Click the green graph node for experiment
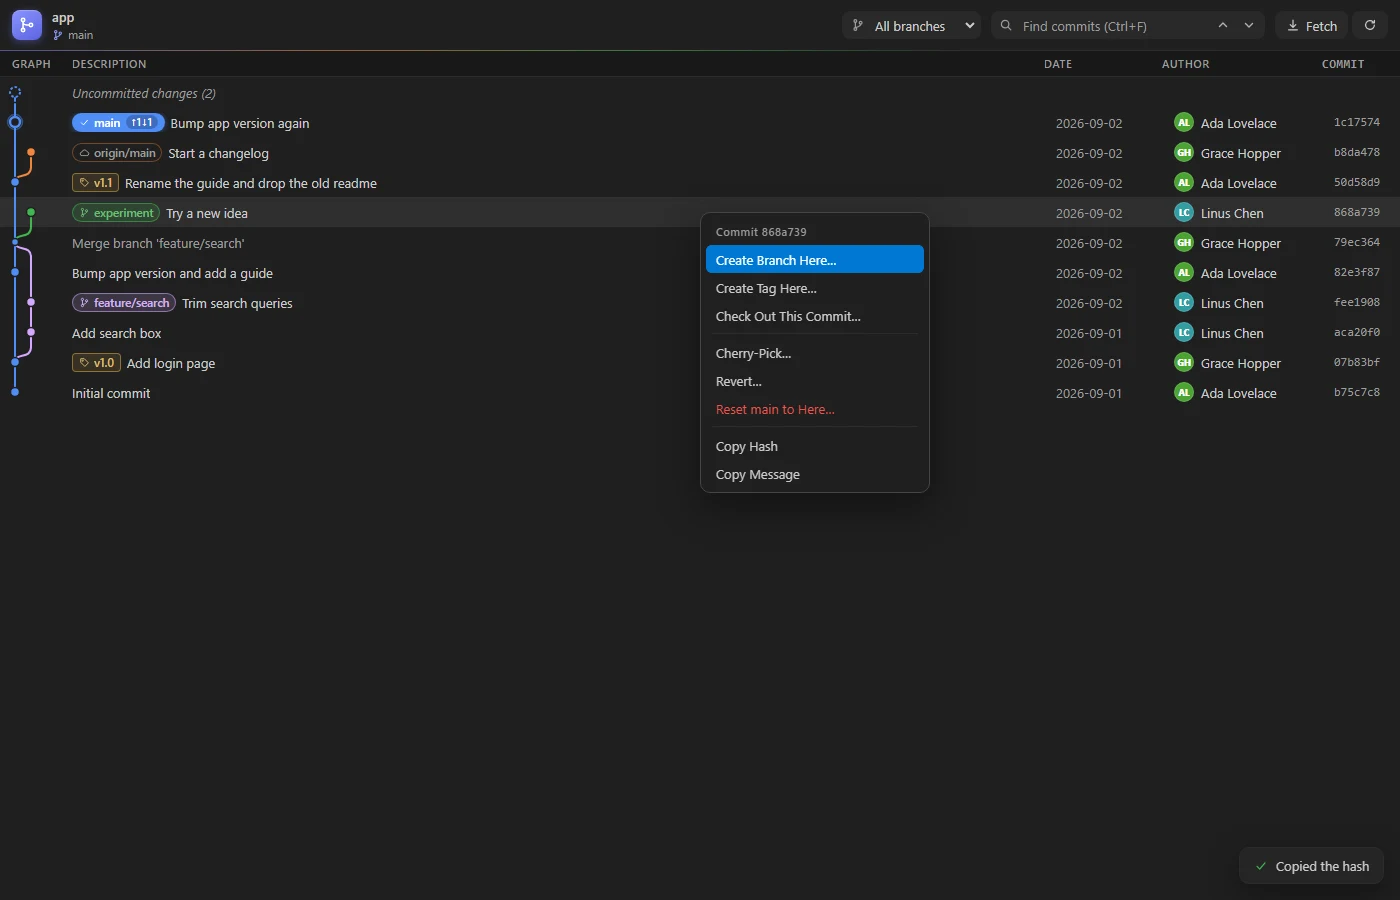Screen dimensions: 1400x900 (31, 213)
